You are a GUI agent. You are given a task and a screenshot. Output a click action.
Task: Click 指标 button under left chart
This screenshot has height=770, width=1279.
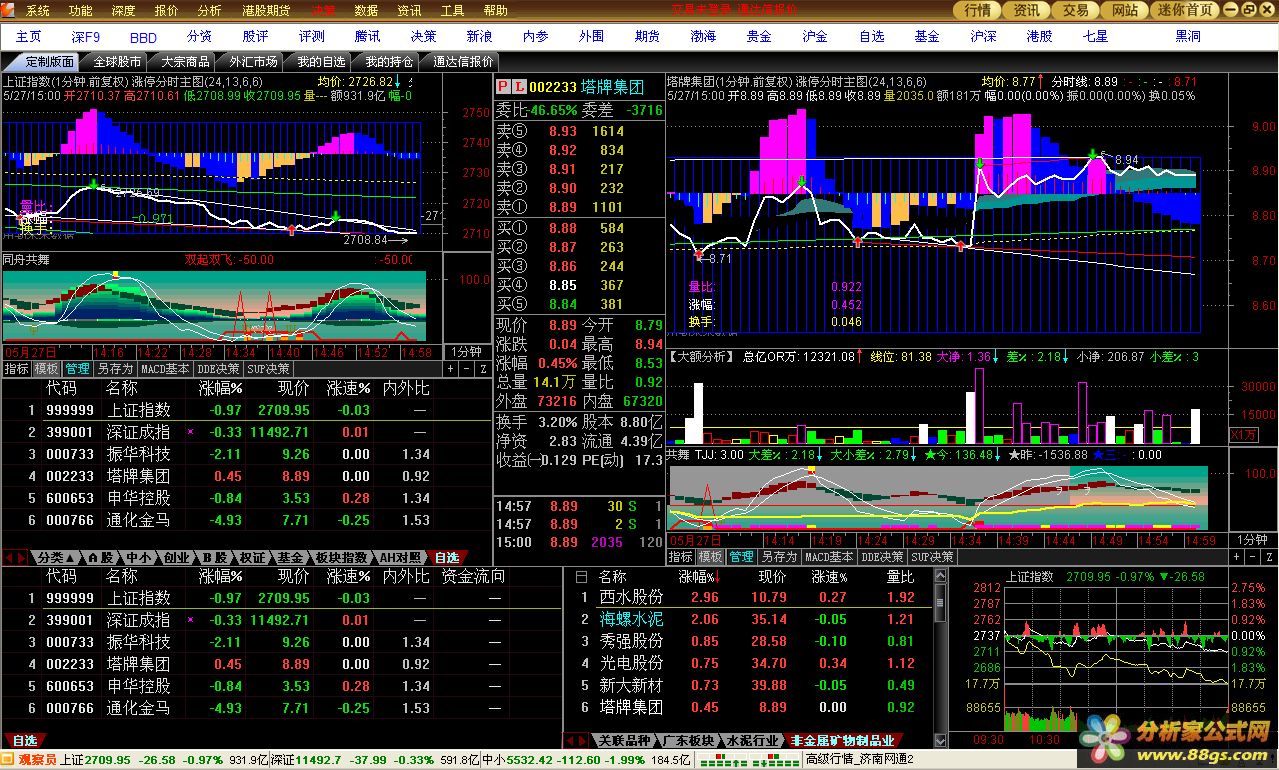pyautogui.click(x=16, y=369)
